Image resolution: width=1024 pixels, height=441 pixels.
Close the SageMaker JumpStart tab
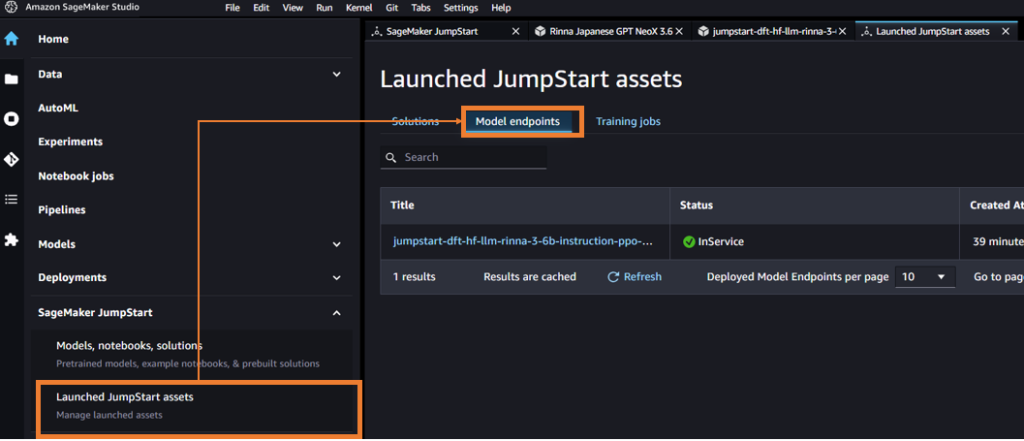tap(515, 31)
